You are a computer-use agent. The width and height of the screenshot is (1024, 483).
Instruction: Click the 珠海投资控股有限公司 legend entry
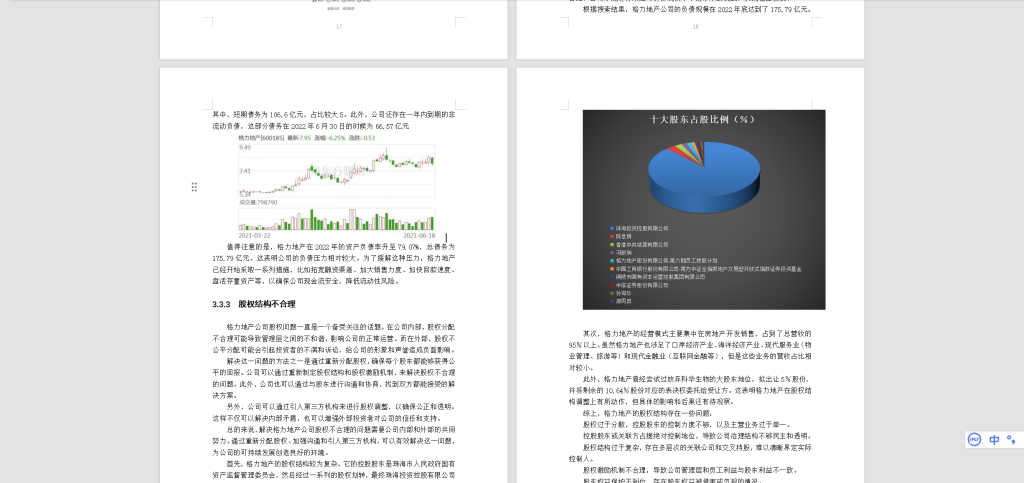(x=639, y=228)
